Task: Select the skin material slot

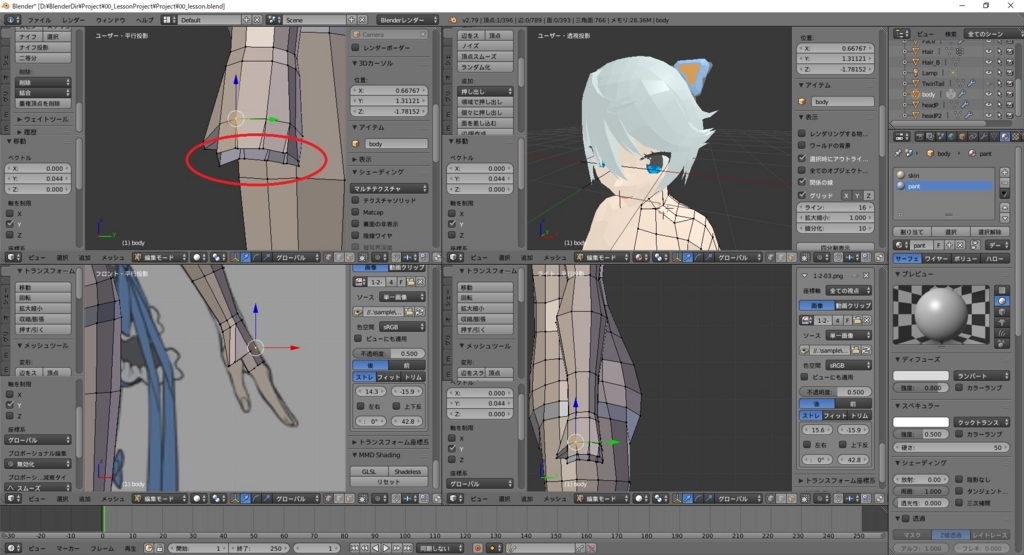Action: [945, 175]
